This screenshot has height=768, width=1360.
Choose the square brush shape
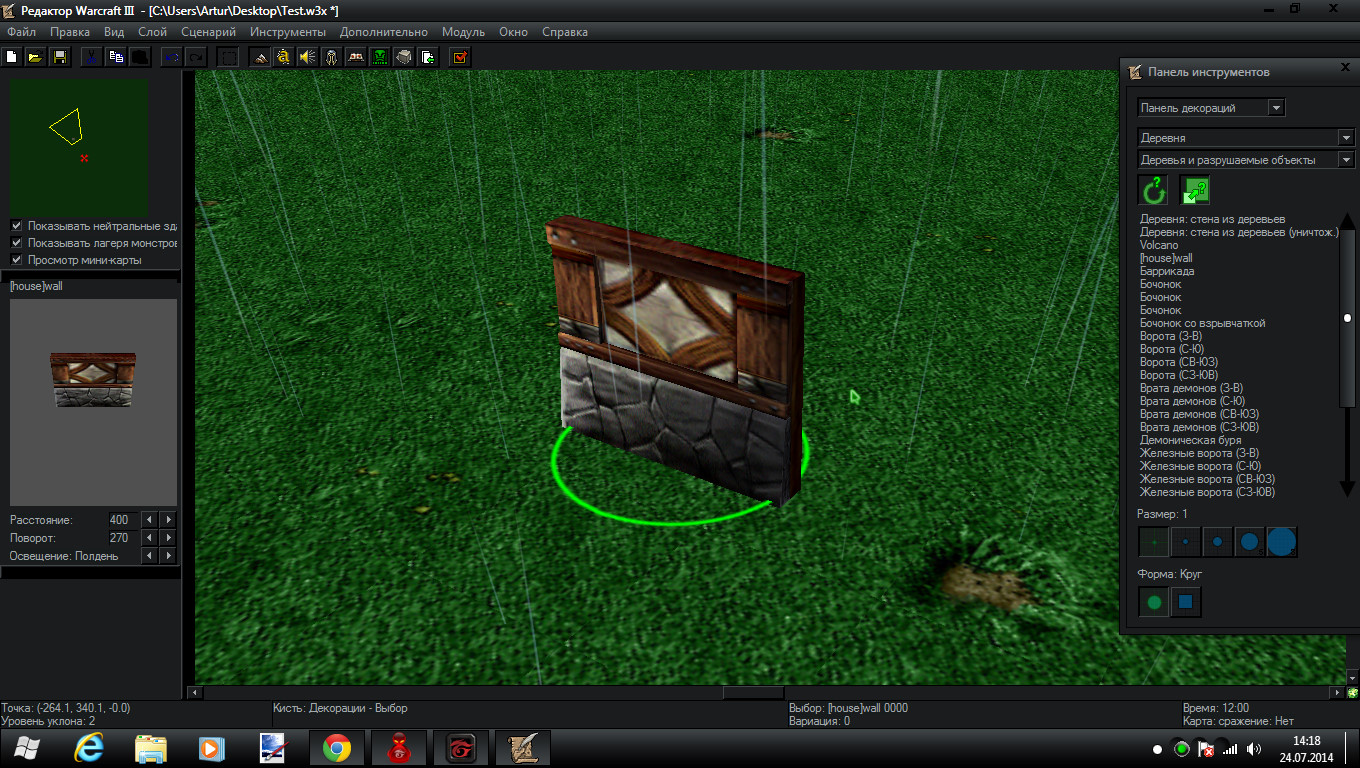tap(1186, 602)
